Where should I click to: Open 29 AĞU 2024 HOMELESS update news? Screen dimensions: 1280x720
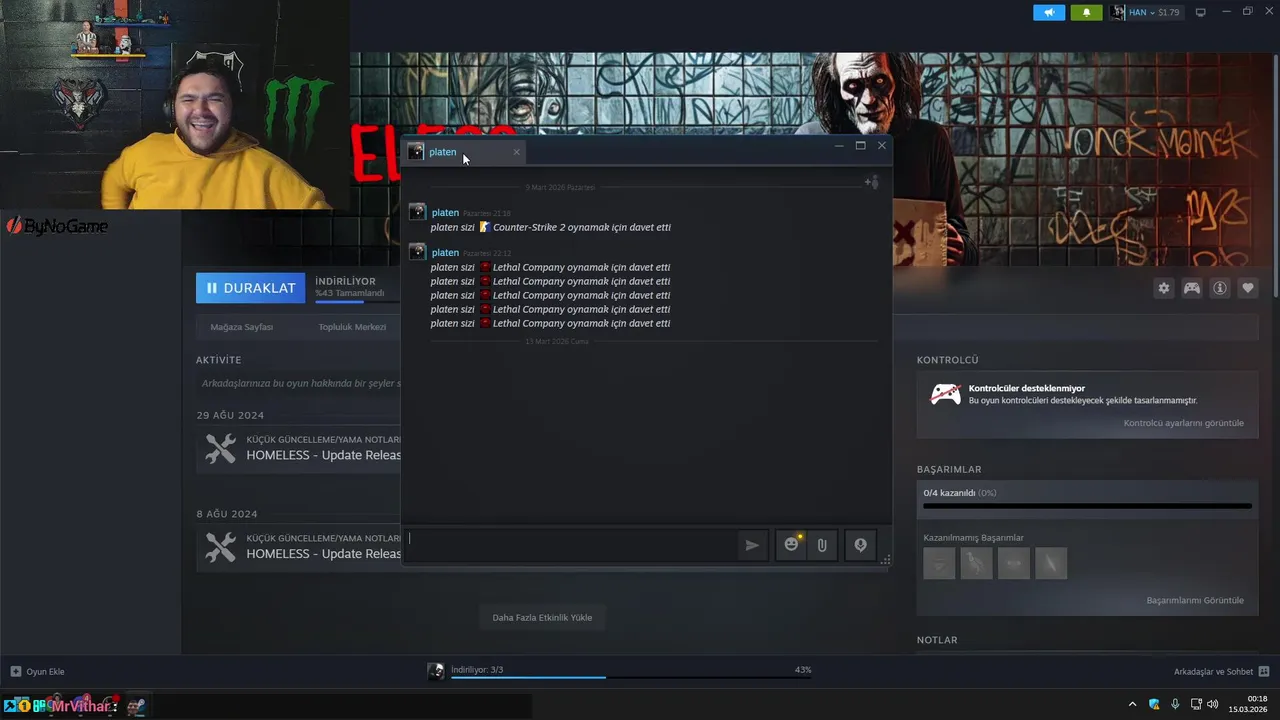coord(299,448)
